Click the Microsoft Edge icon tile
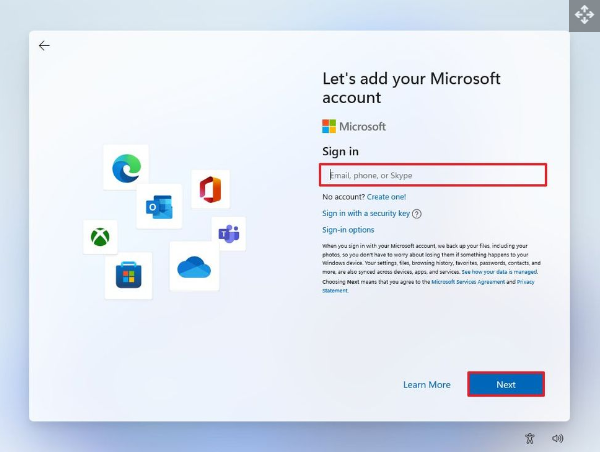The width and height of the screenshot is (600, 452). pyautogui.click(x=126, y=167)
